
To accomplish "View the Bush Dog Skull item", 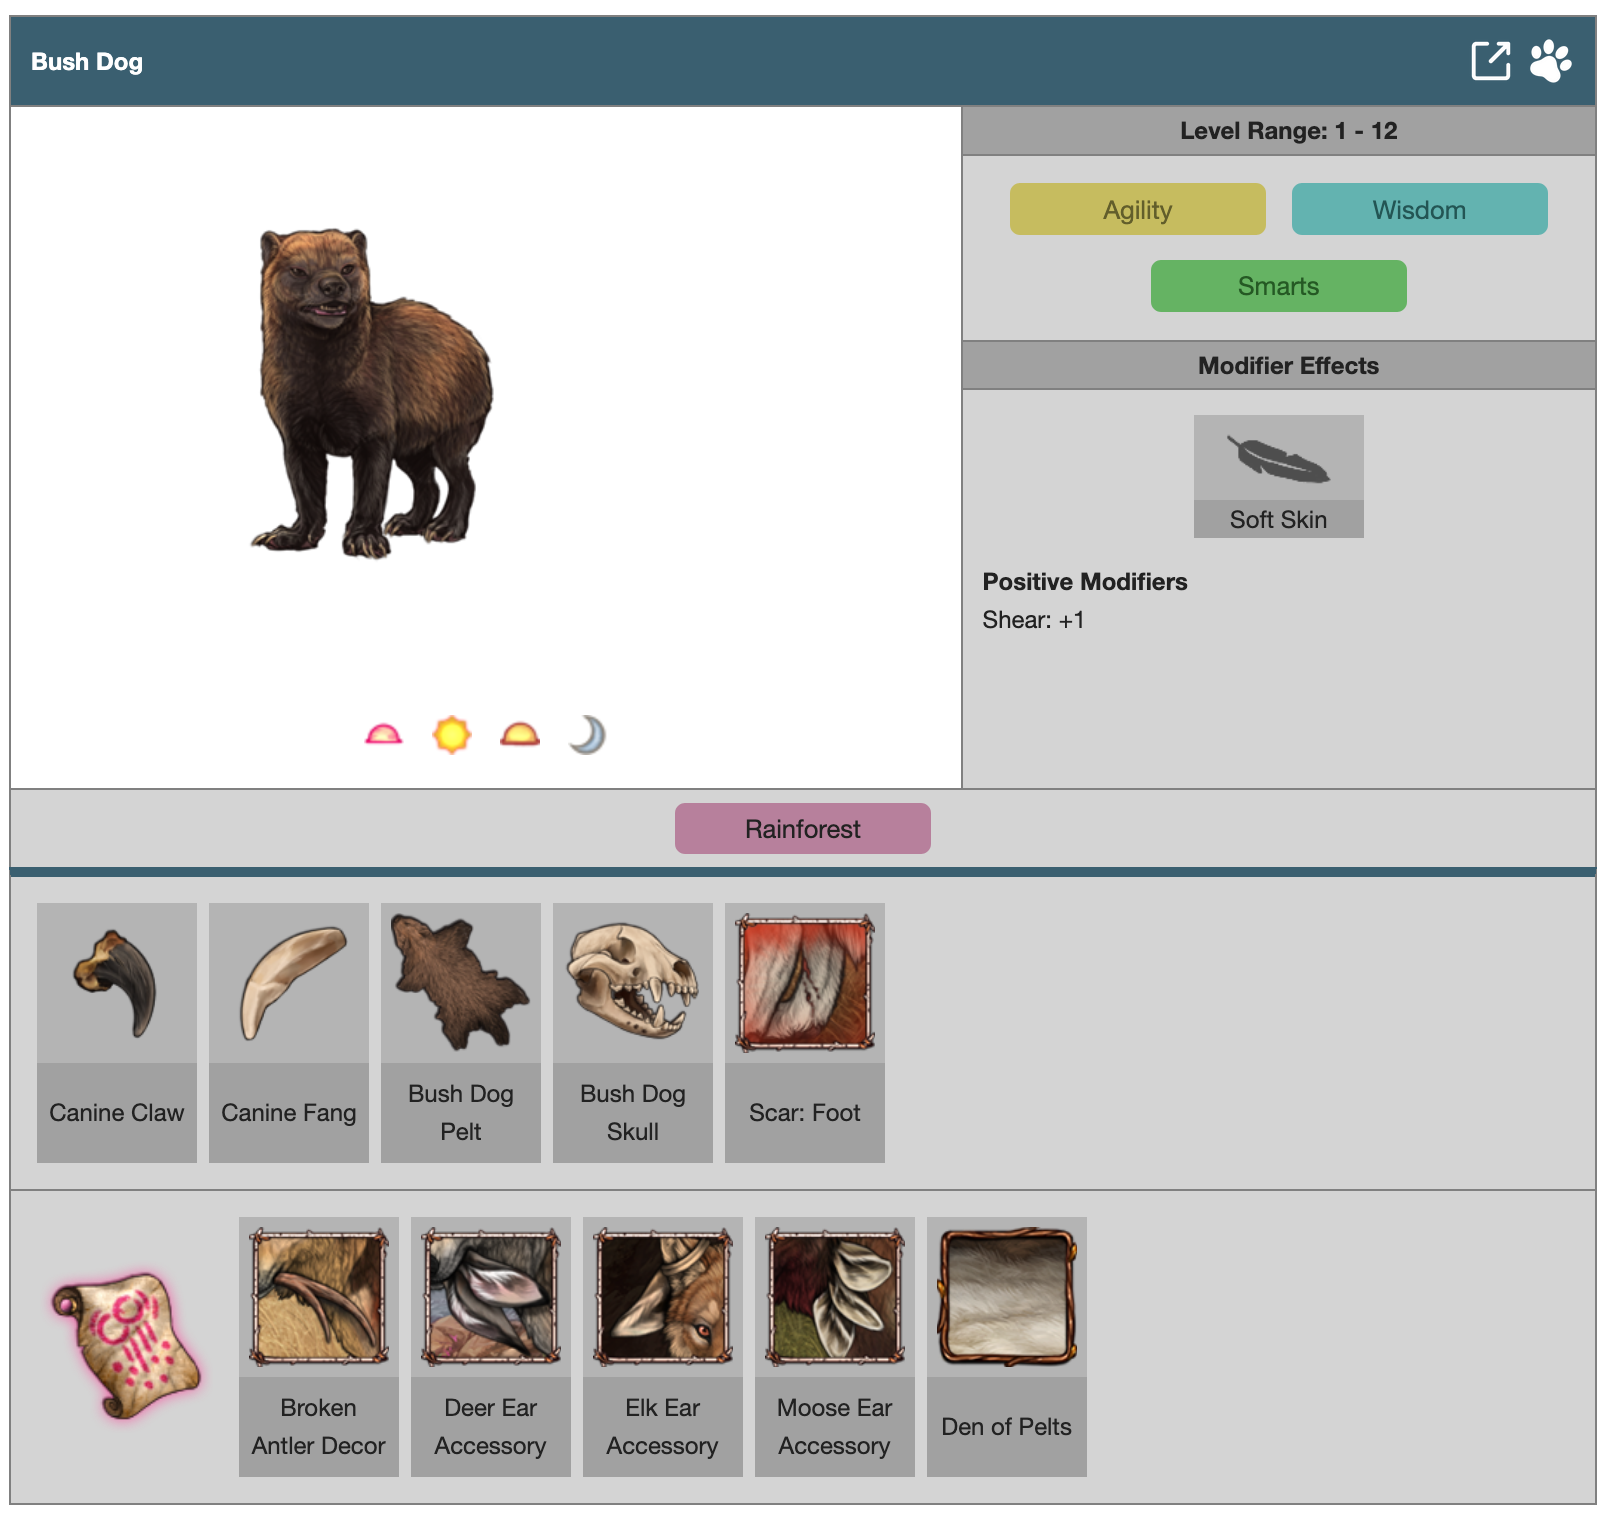I will (x=633, y=1032).
